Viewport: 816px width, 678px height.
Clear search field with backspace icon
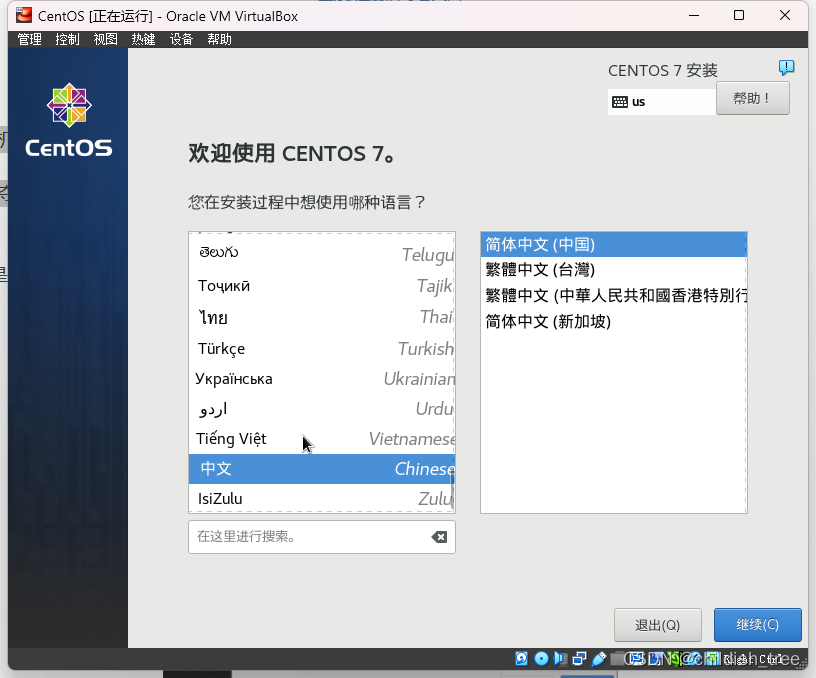click(x=439, y=537)
